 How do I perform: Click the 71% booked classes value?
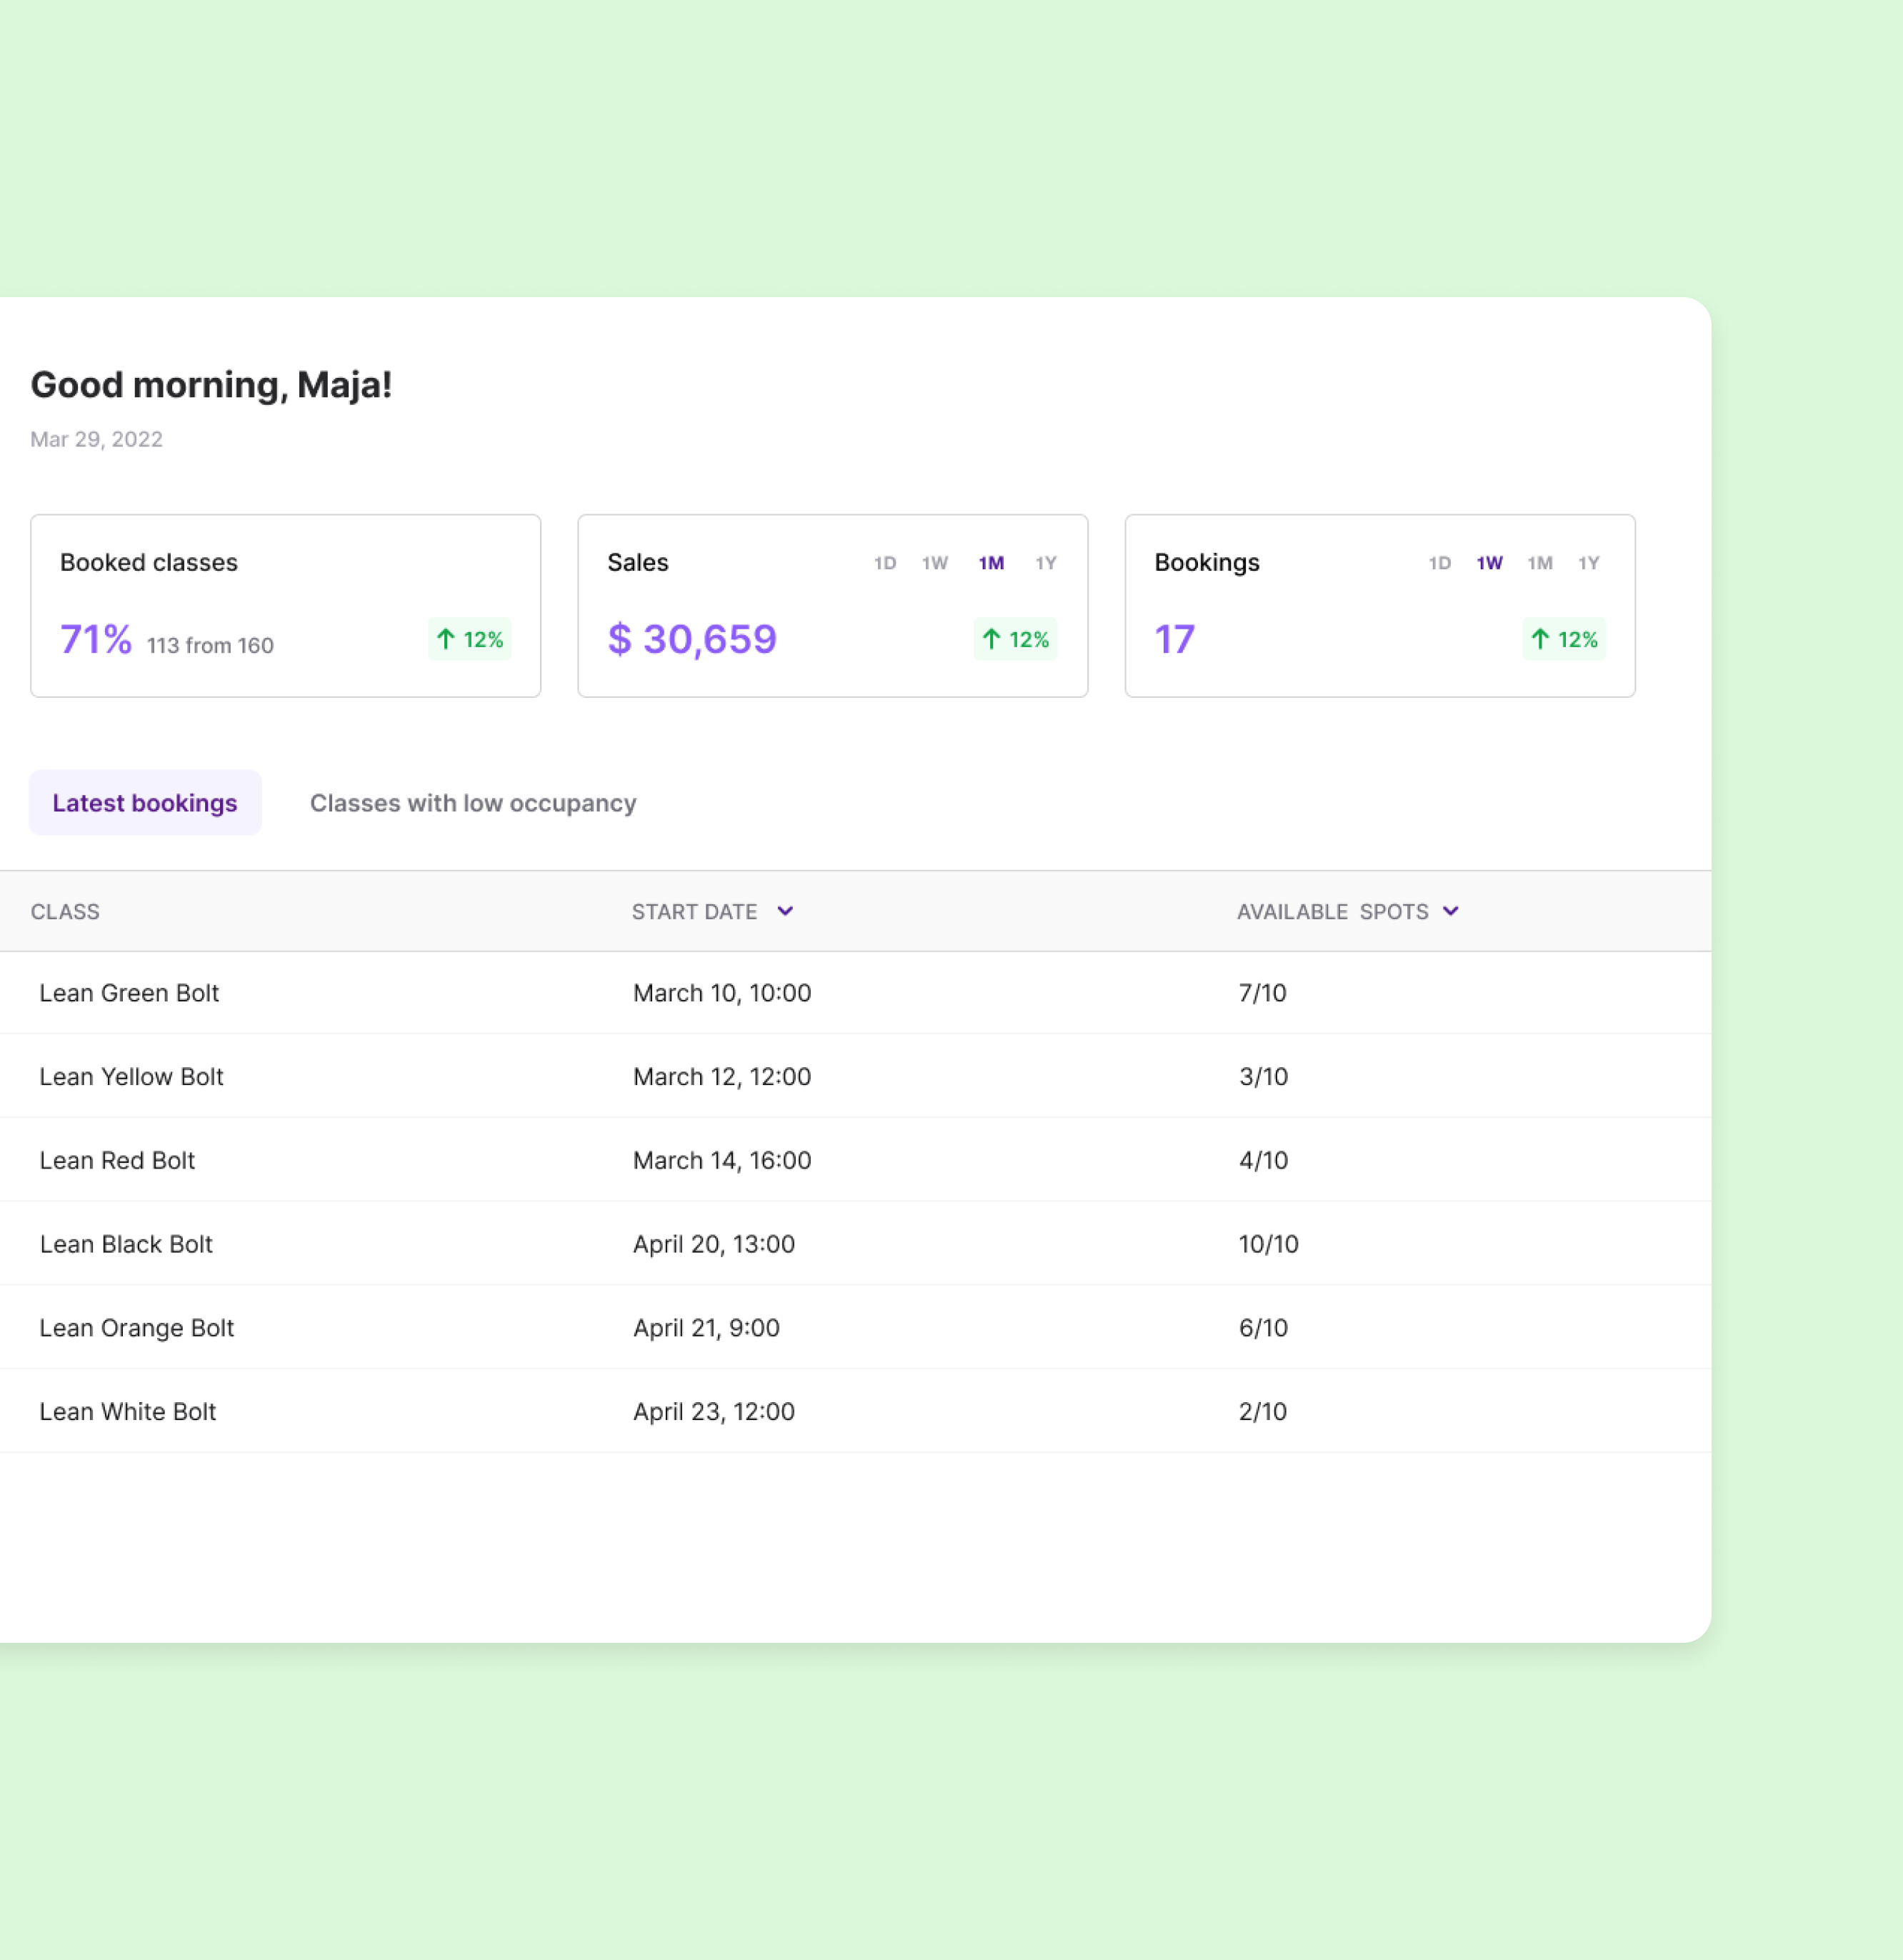pyautogui.click(x=96, y=639)
